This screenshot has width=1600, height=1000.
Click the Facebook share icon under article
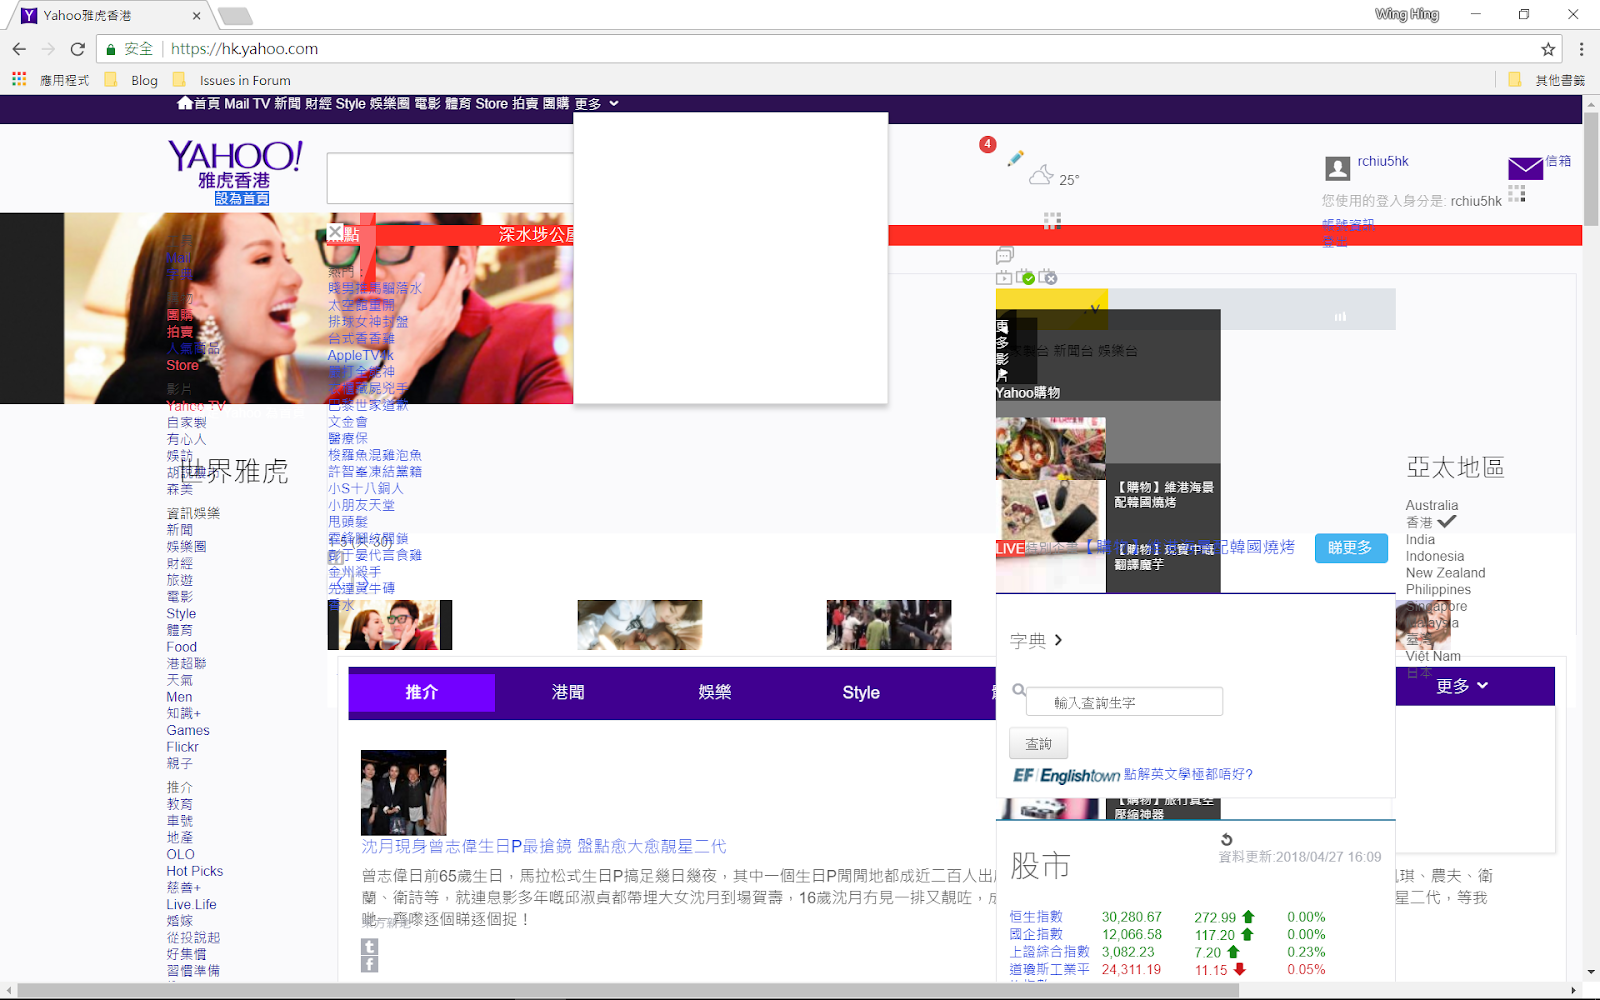(x=370, y=964)
